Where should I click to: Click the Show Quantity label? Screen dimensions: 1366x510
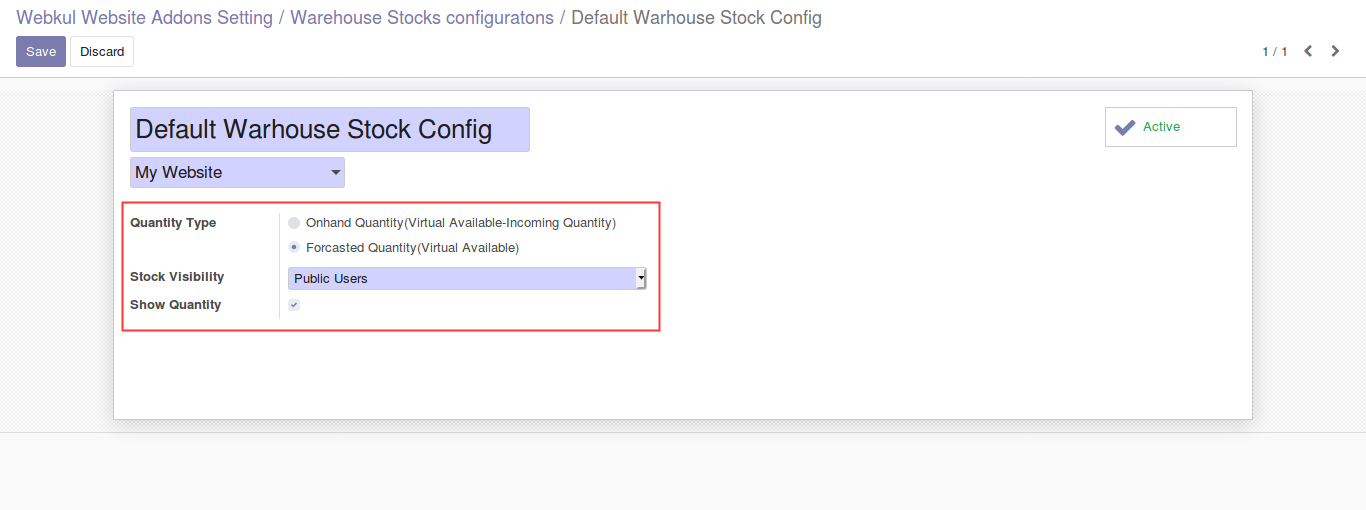pos(175,305)
